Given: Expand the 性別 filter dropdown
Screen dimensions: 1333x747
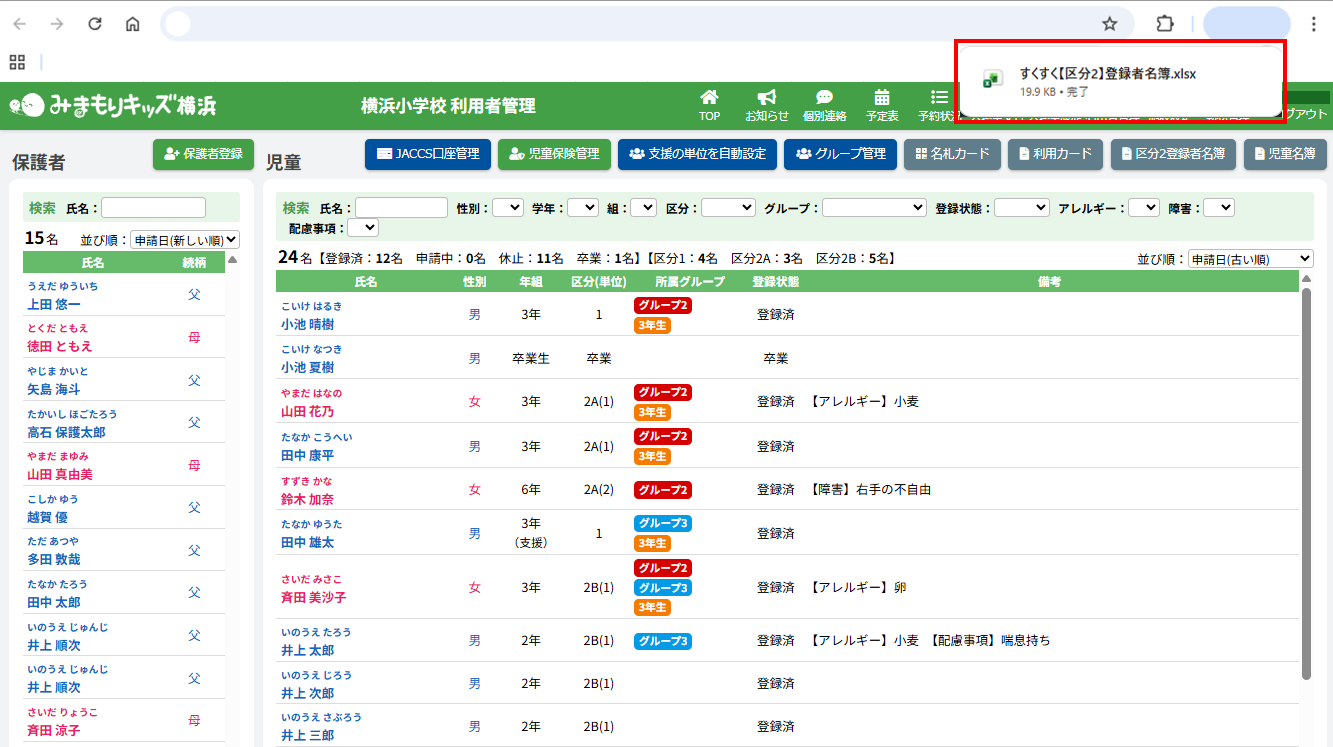Looking at the screenshot, I should (x=507, y=208).
